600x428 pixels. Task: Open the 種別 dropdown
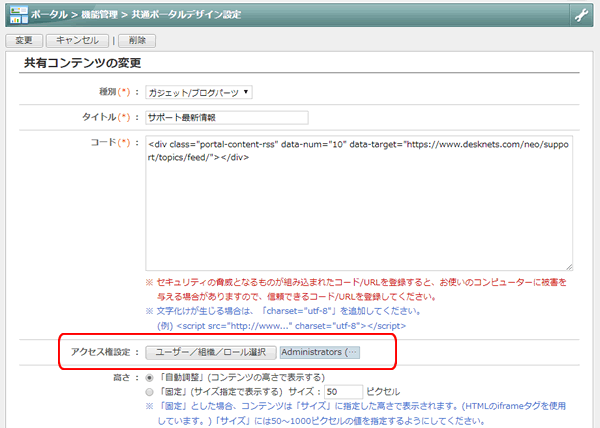click(x=199, y=92)
